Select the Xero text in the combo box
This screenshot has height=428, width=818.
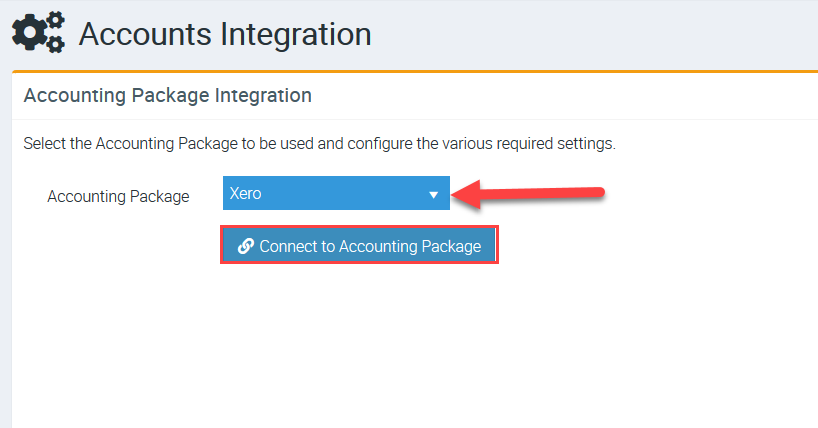(x=245, y=194)
